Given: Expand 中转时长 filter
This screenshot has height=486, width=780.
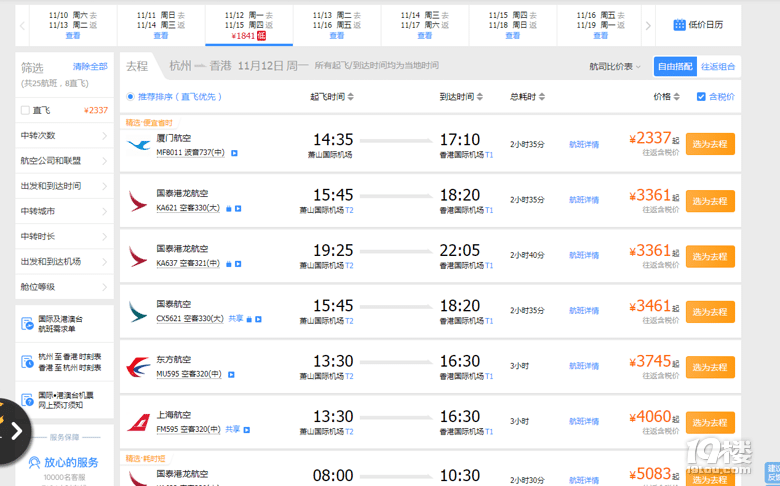Looking at the screenshot, I should tap(65, 236).
